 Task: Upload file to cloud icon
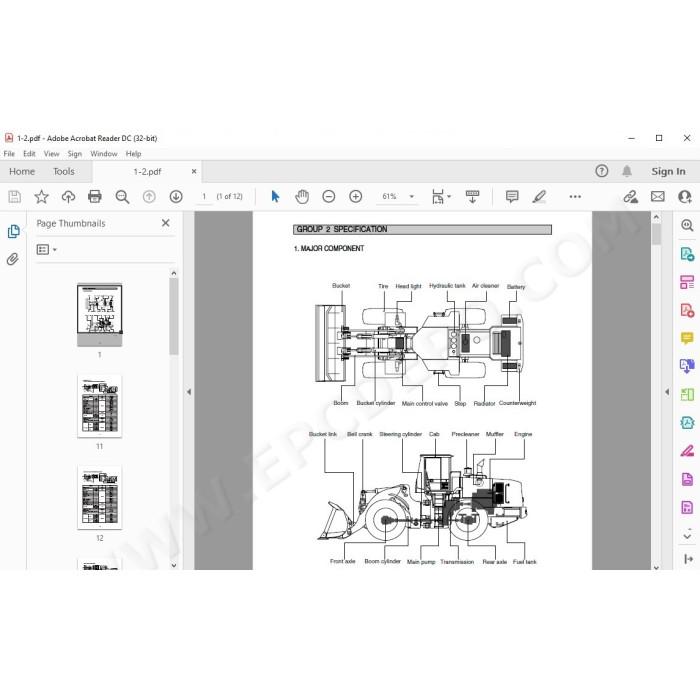68,196
